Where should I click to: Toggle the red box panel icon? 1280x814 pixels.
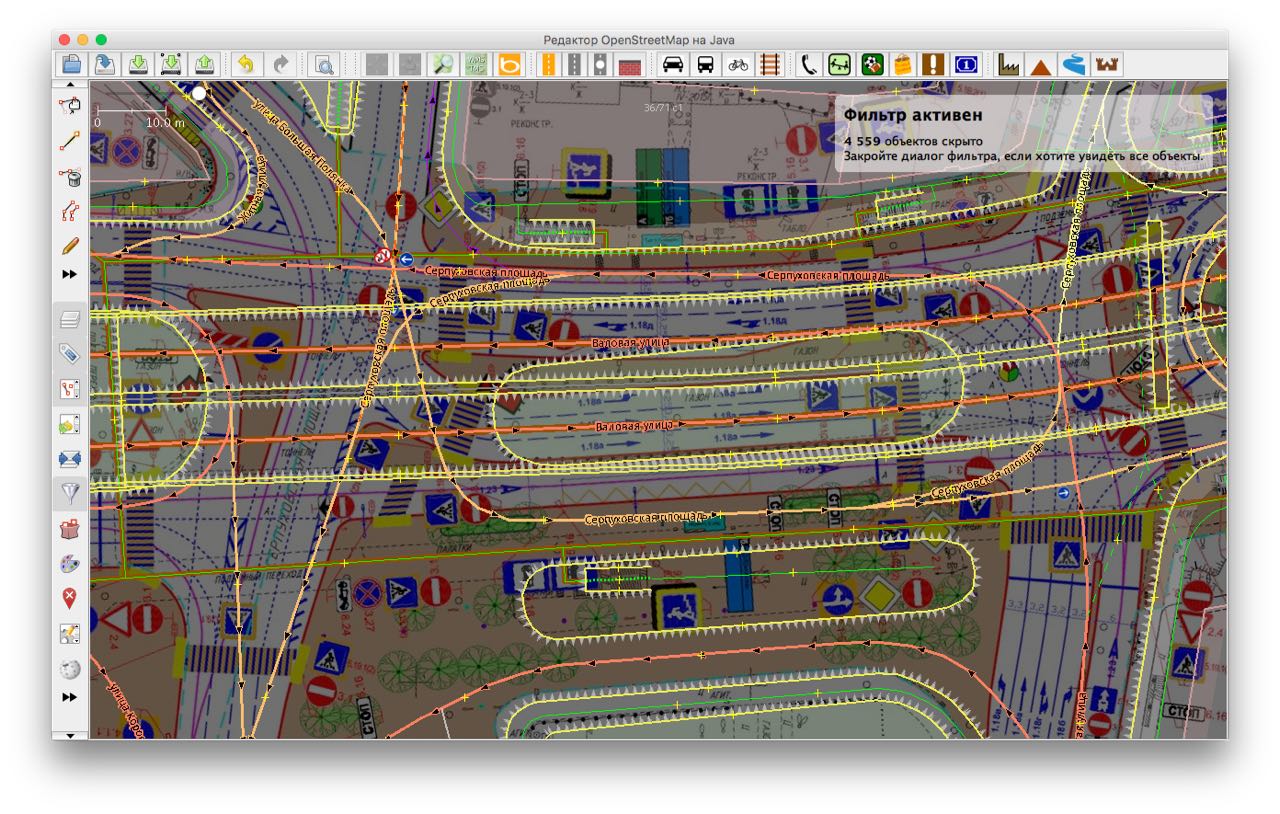[x=70, y=530]
